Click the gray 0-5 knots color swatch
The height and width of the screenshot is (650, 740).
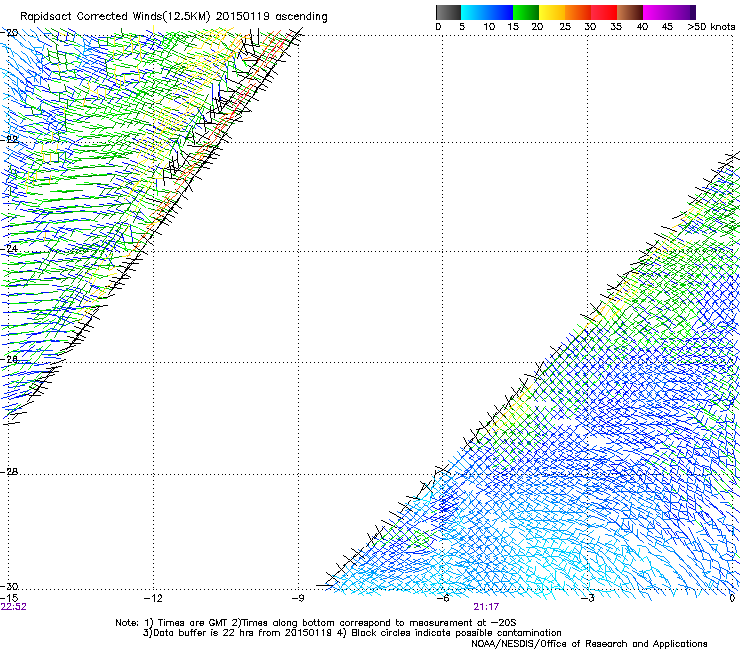[448, 12]
